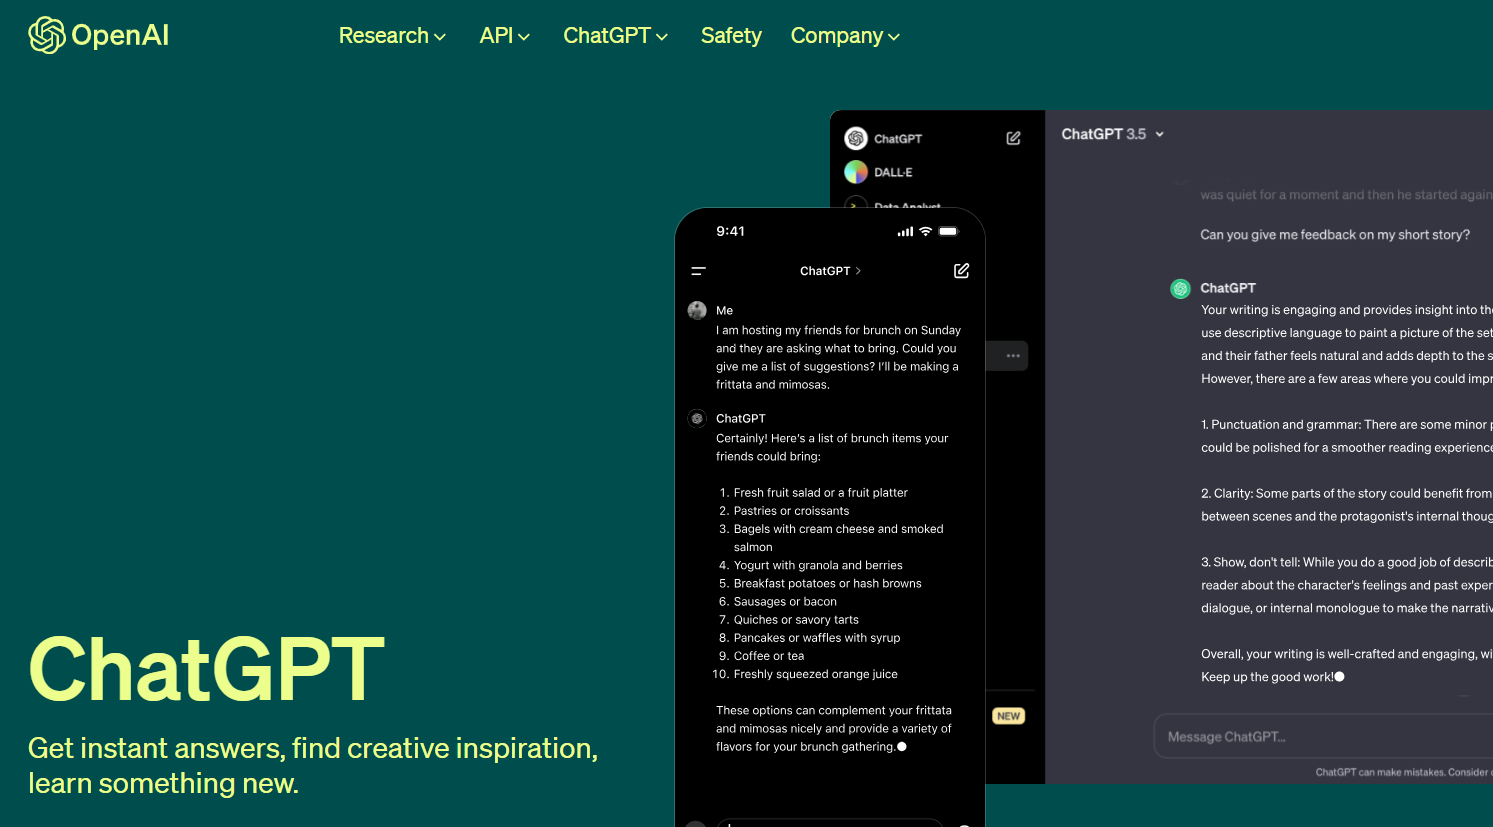Expand the API navigation menu
Image resolution: width=1493 pixels, height=827 pixels.
coord(505,36)
